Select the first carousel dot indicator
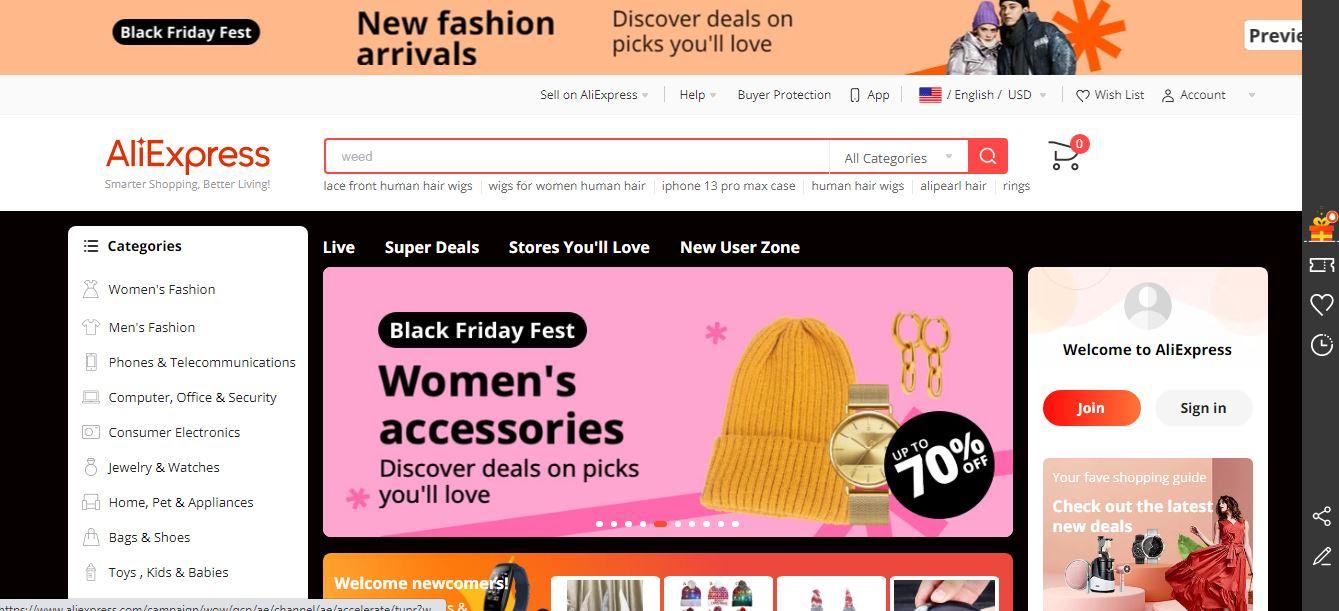 pyautogui.click(x=599, y=523)
